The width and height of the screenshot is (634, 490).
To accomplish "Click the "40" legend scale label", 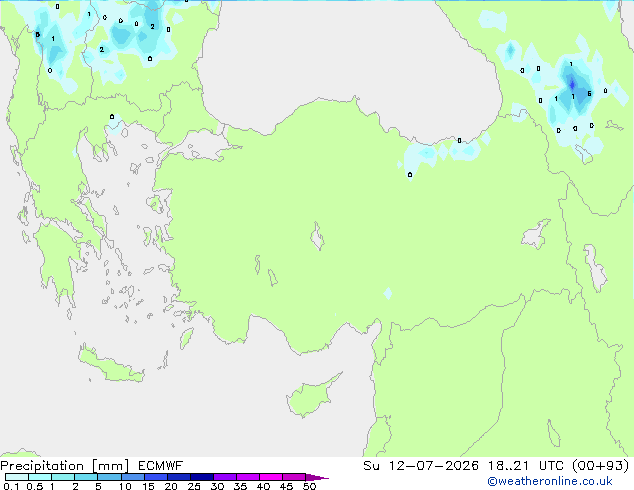I will point(263,486).
